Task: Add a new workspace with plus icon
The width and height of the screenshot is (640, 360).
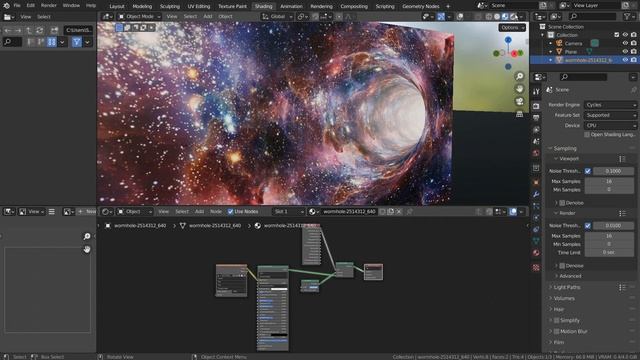Action: [448, 6]
